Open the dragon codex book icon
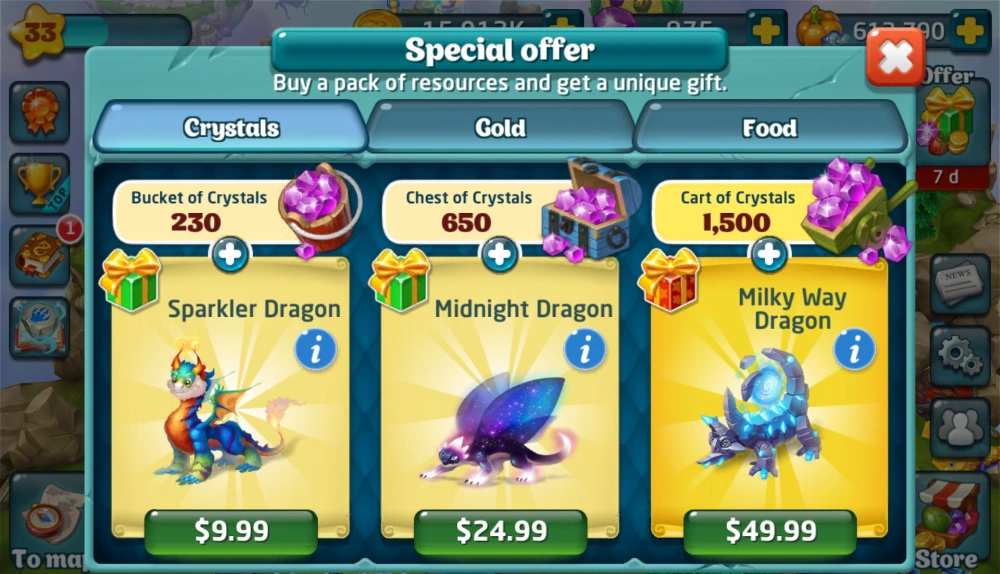This screenshot has width=1000, height=574. pyautogui.click(x=40, y=327)
